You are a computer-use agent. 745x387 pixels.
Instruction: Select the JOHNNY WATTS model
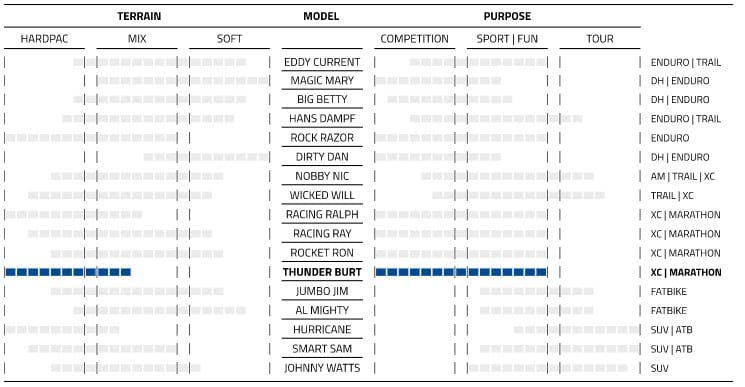click(322, 368)
